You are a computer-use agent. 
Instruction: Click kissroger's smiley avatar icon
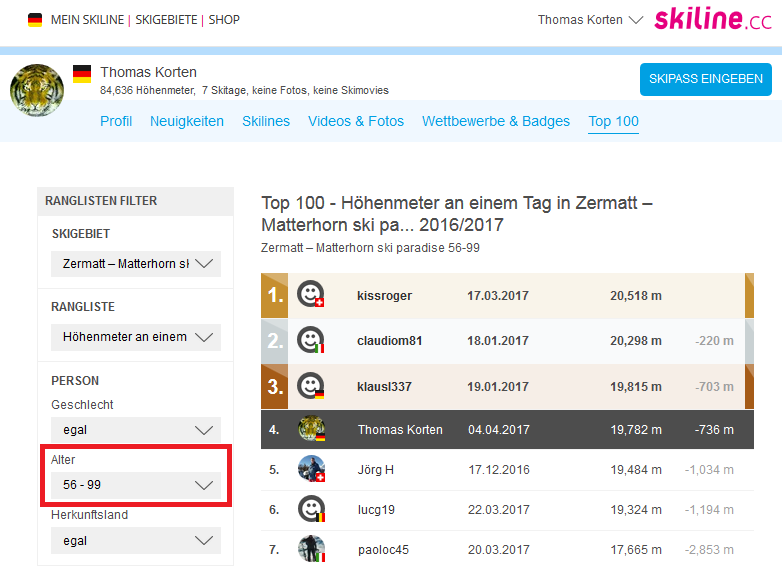311,294
